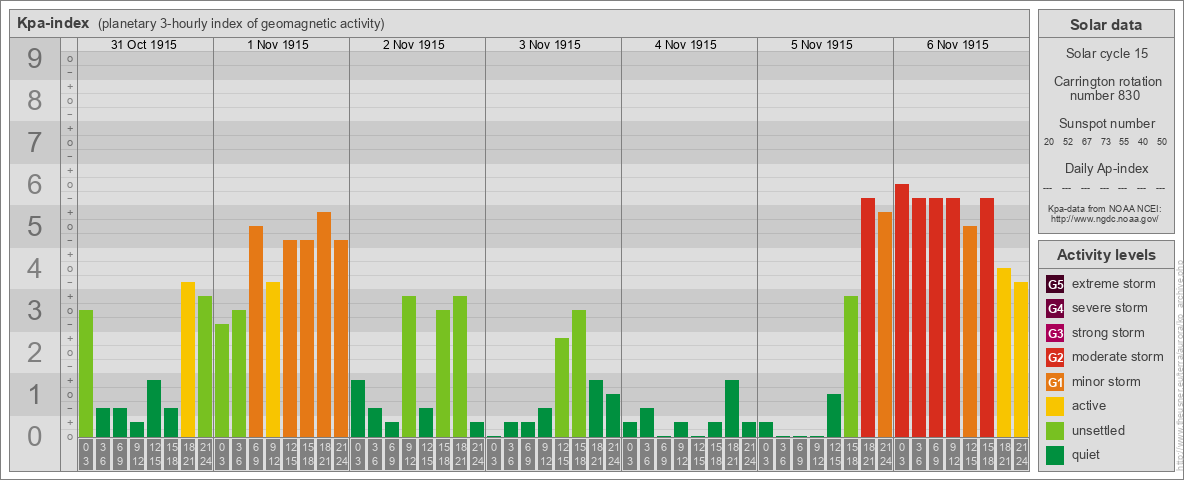Click the 31 Oct 12-15h dark green bar

(x=154, y=408)
